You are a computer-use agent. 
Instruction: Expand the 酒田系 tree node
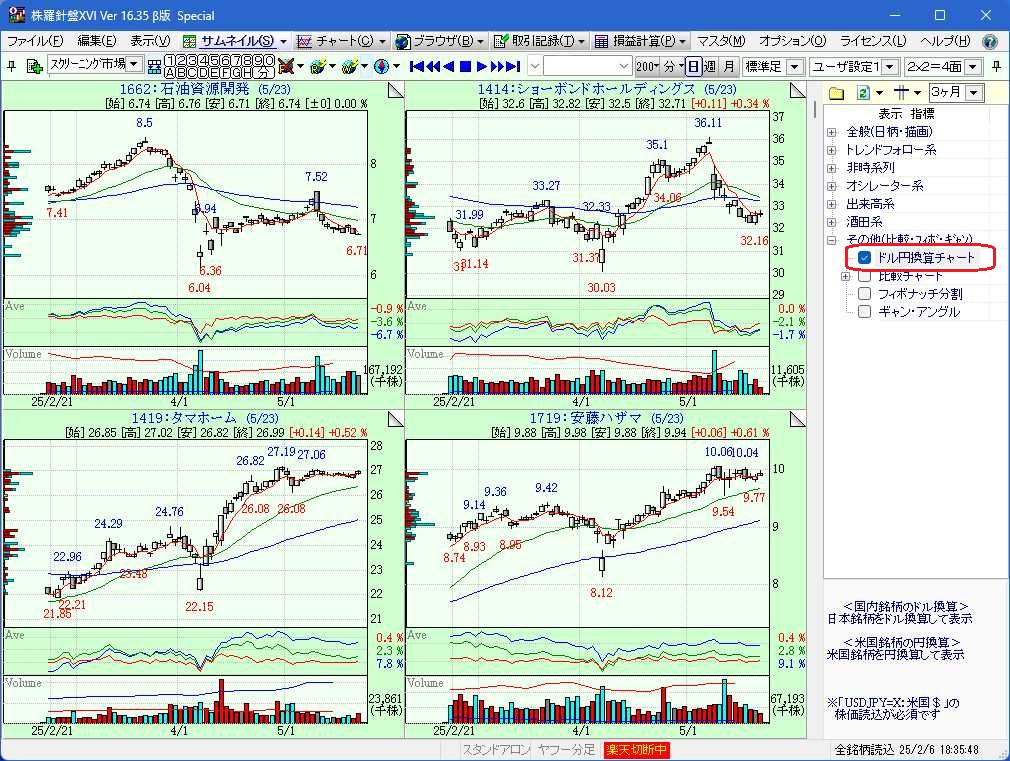[x=832, y=222]
